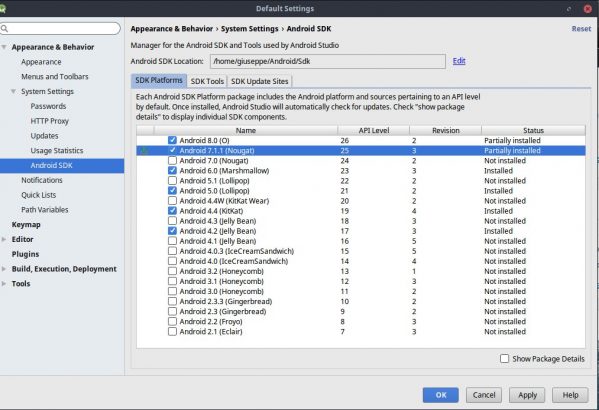Select Android SDK in the sidebar

coord(62,165)
